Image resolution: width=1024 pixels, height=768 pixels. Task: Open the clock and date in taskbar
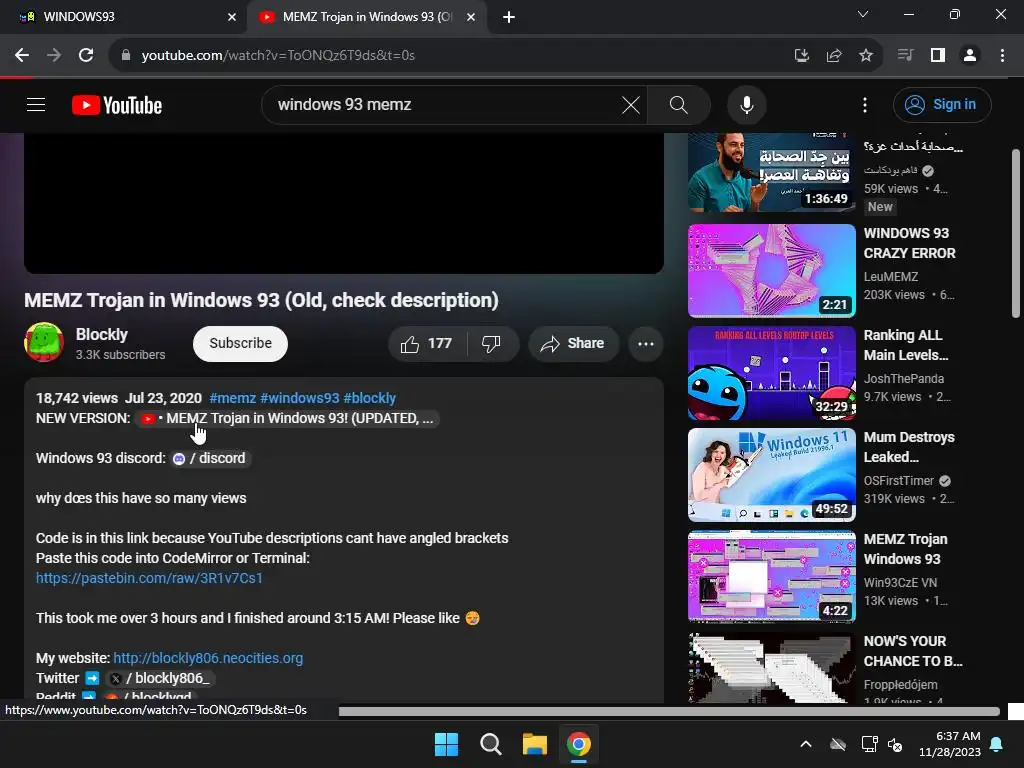pos(950,744)
